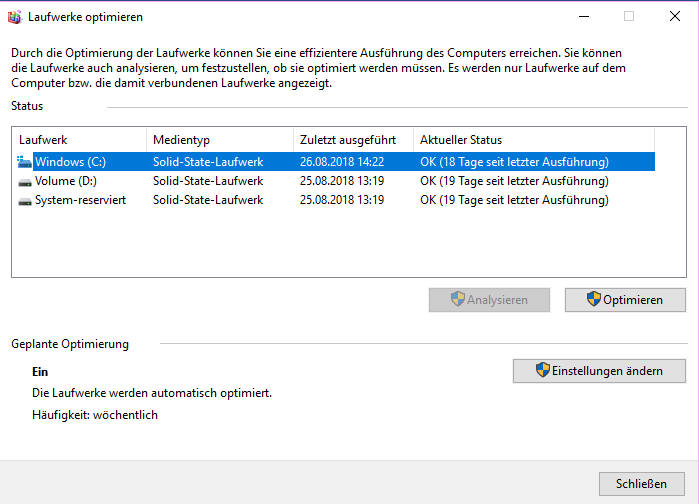Click the date 26.08.2018 14:22
699x504 pixels.
(x=342, y=162)
